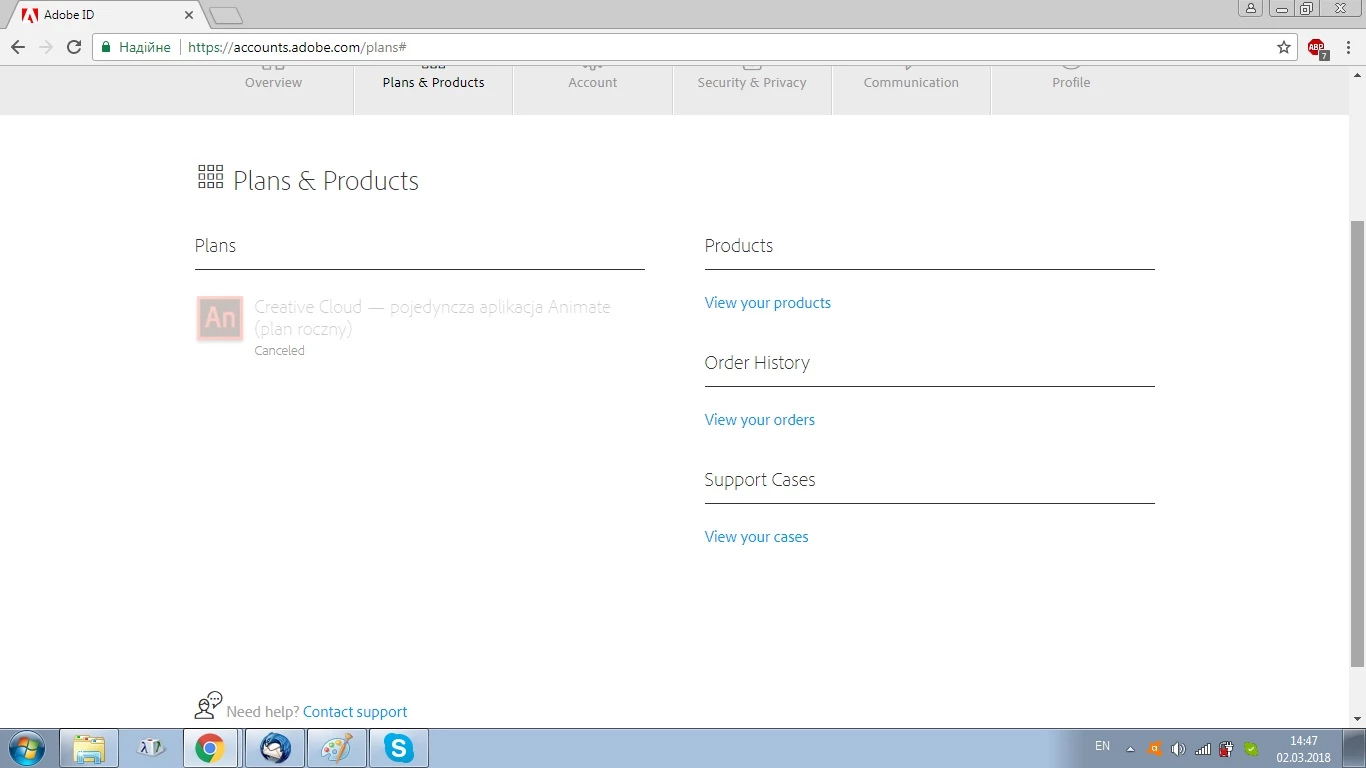Viewport: 1366px width, 768px height.
Task: Click the taskbar clock showing 14:47
Action: 1303,749
